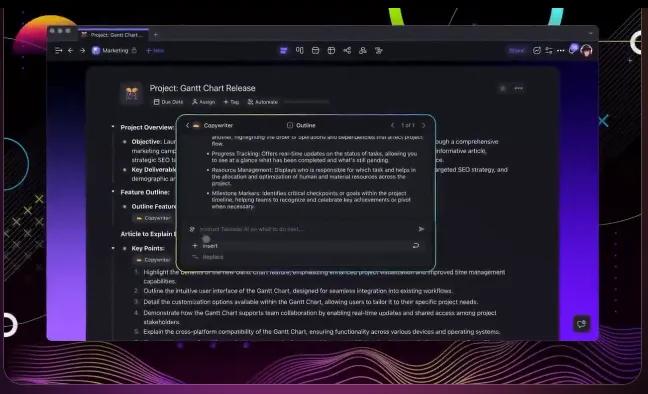Collapse the Project Overview section
This screenshot has height=394, width=648.
click(x=113, y=127)
